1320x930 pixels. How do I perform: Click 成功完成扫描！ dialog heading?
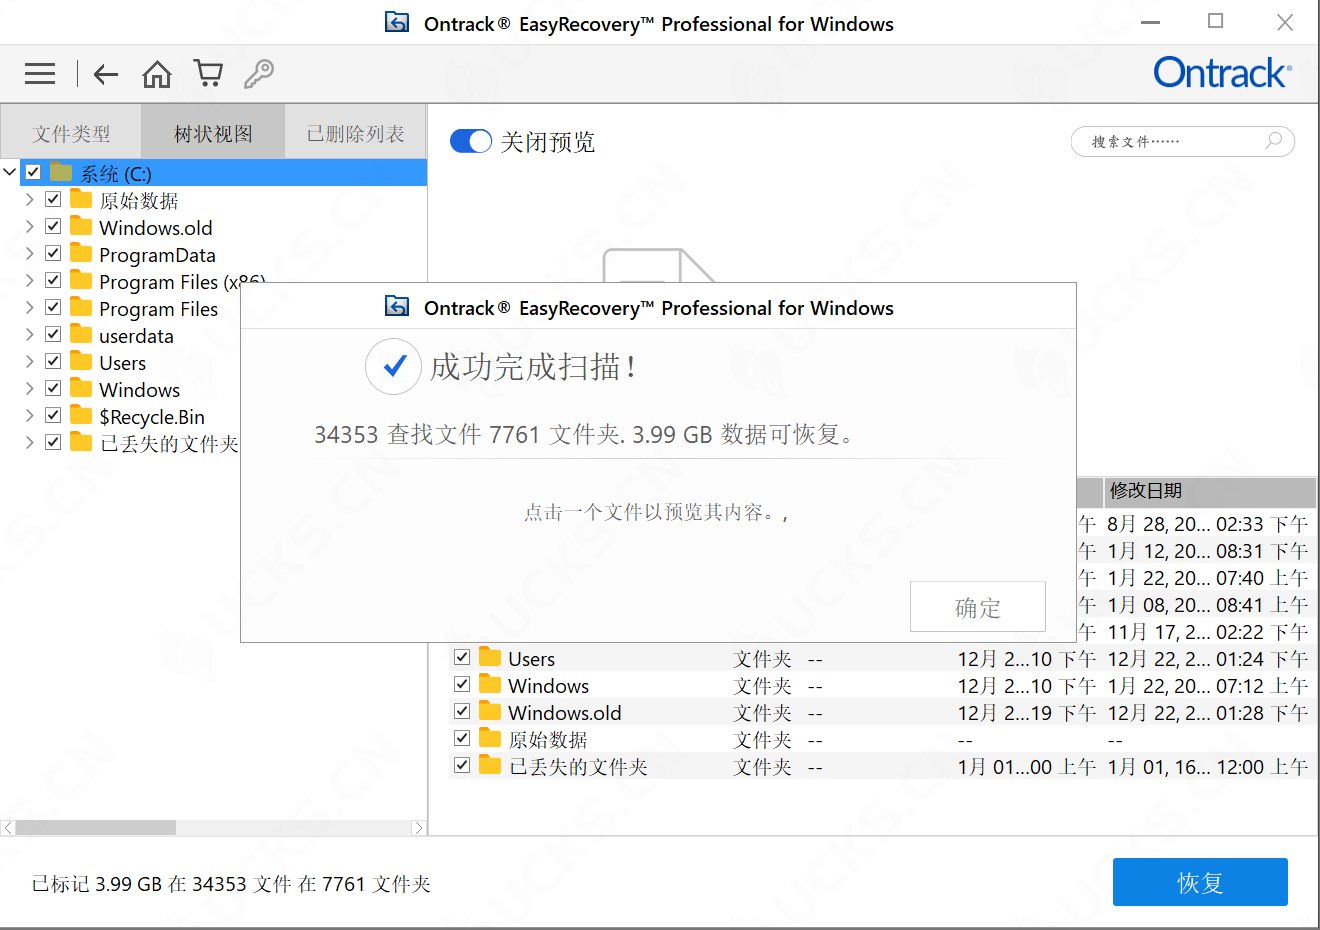point(533,367)
